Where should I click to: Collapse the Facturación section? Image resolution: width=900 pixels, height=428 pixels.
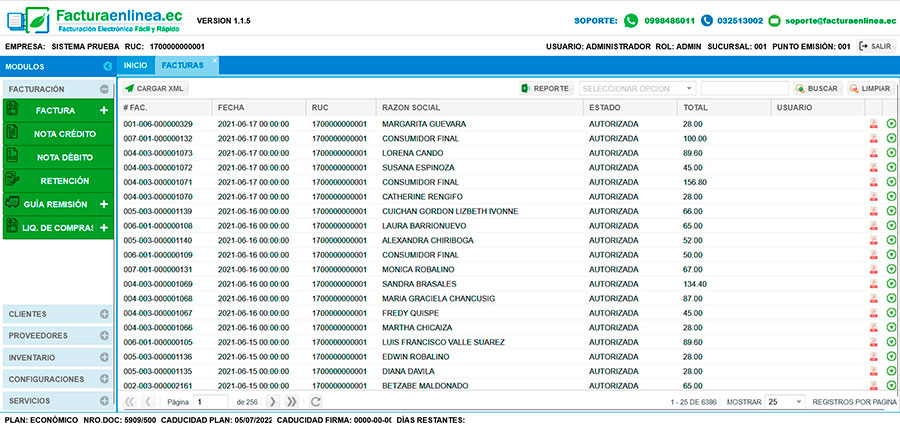click(x=104, y=89)
